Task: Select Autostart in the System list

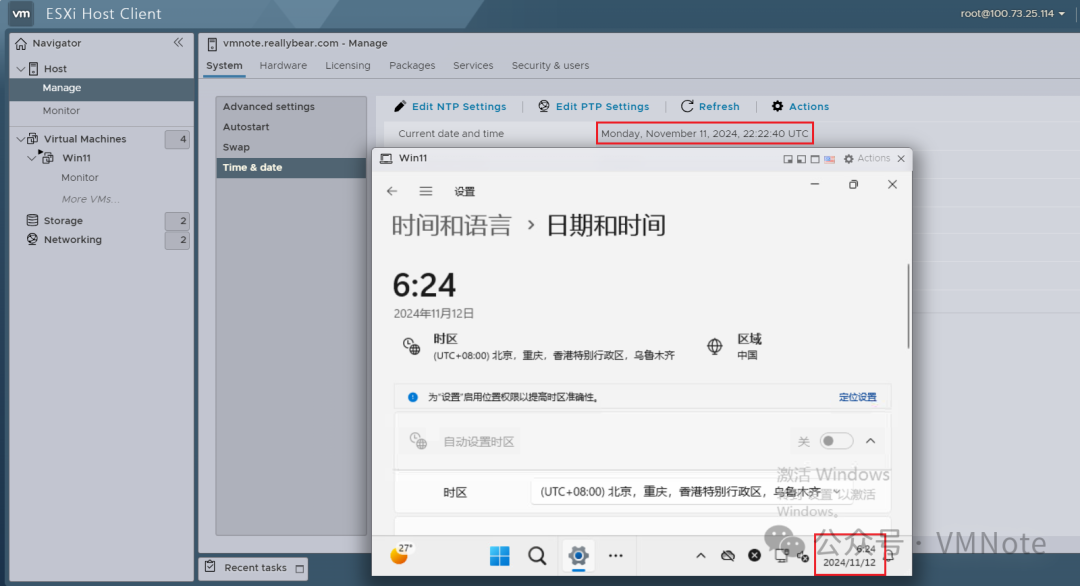Action: coord(291,127)
